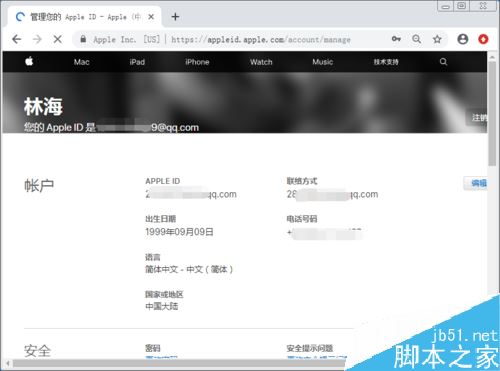The image size is (500, 371).
Task: Open iPhone in Apple navigation
Action: 197,62
